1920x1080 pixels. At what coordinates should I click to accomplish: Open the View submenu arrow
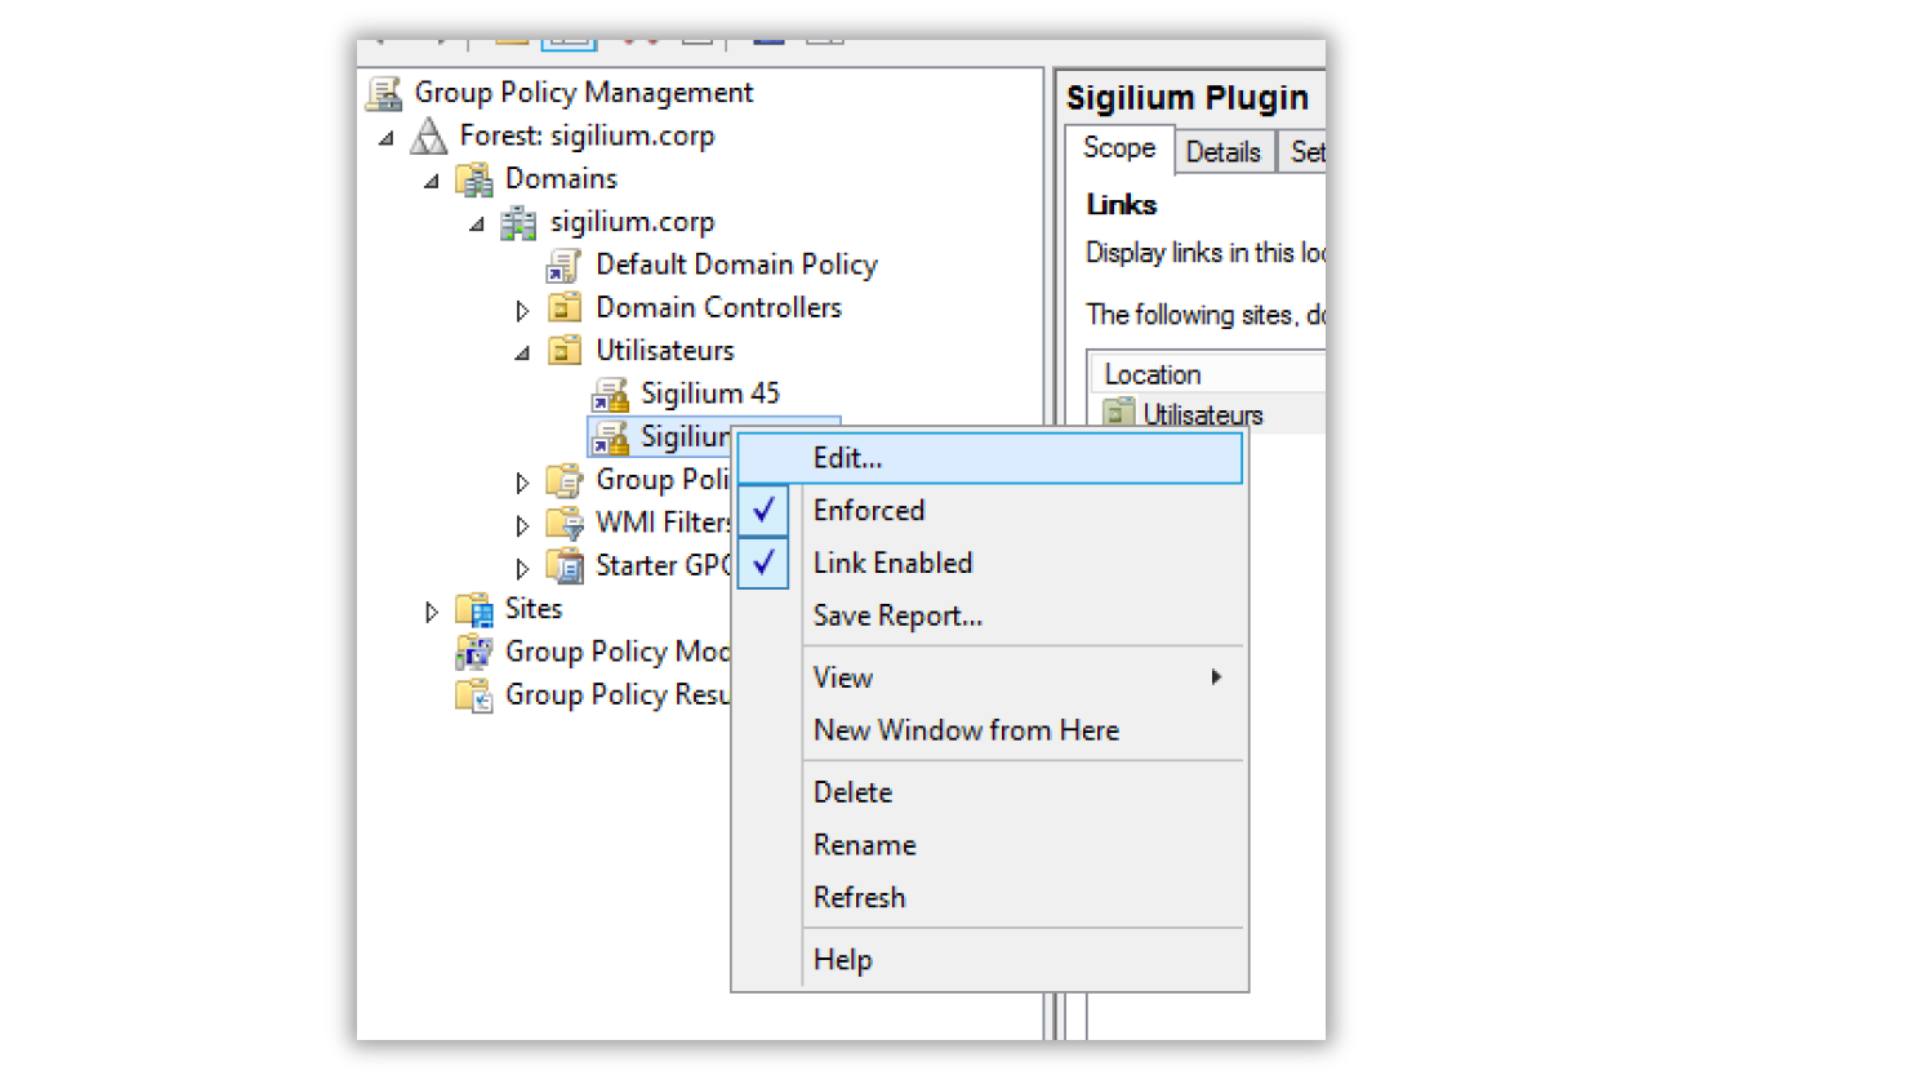pyautogui.click(x=1216, y=678)
